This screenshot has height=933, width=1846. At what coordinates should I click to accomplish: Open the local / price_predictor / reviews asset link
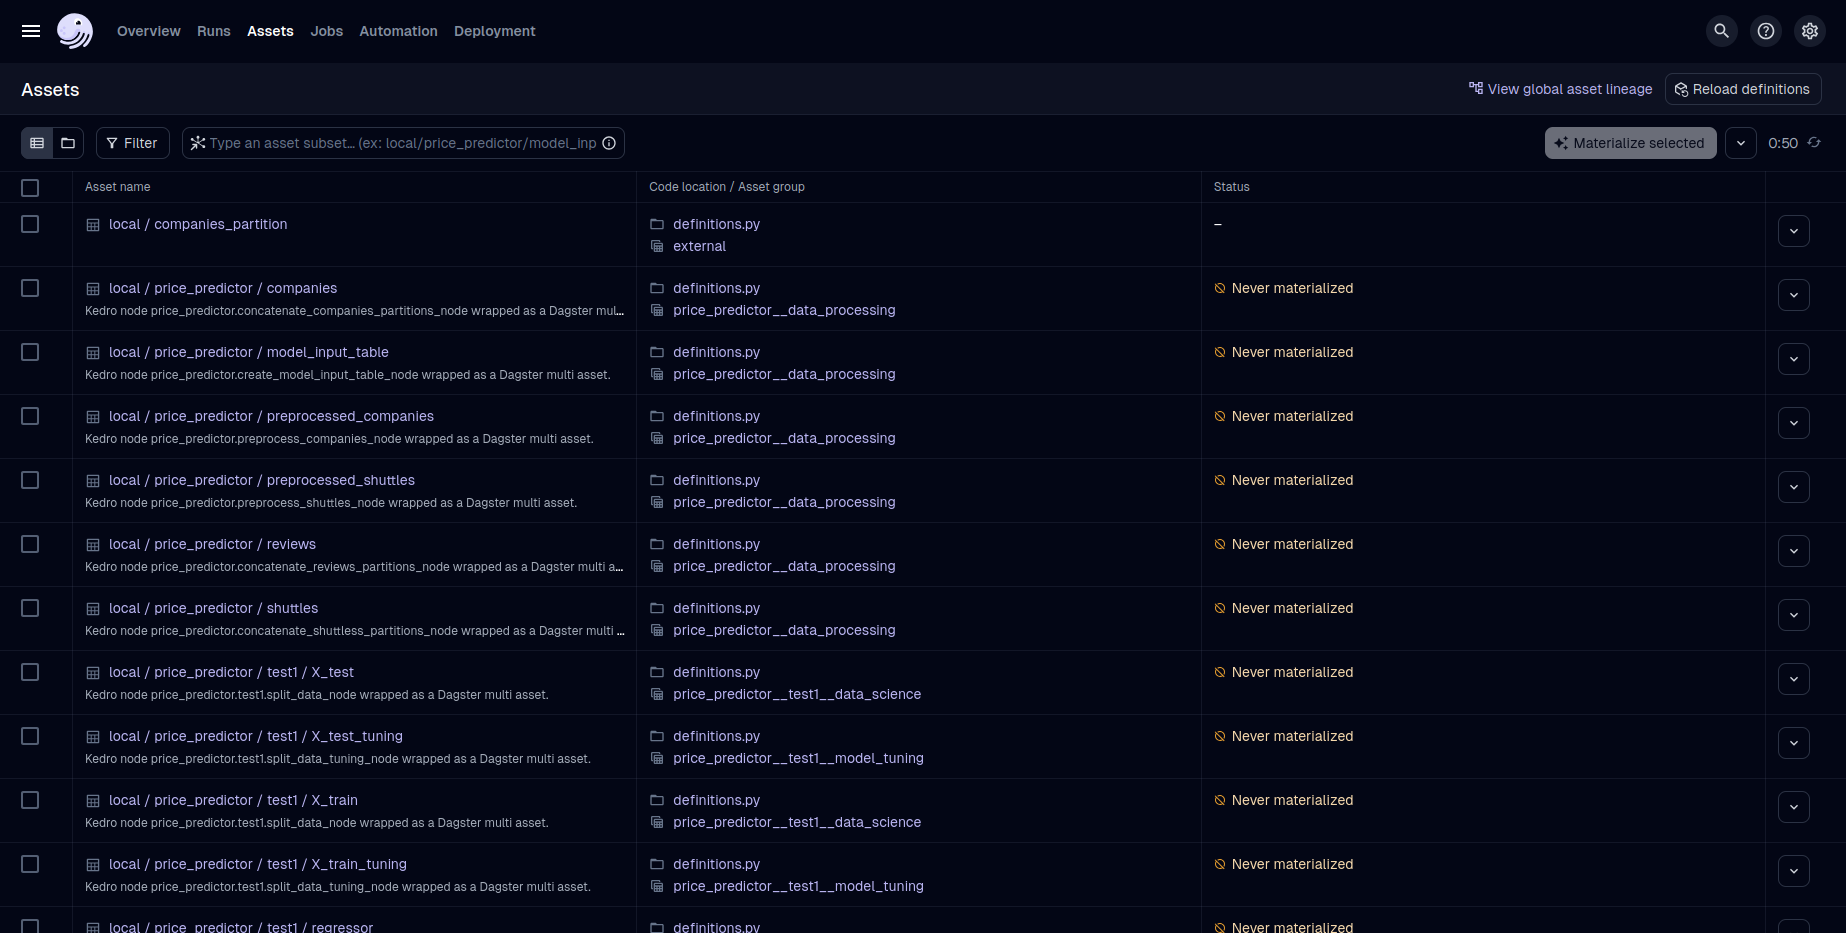(212, 544)
